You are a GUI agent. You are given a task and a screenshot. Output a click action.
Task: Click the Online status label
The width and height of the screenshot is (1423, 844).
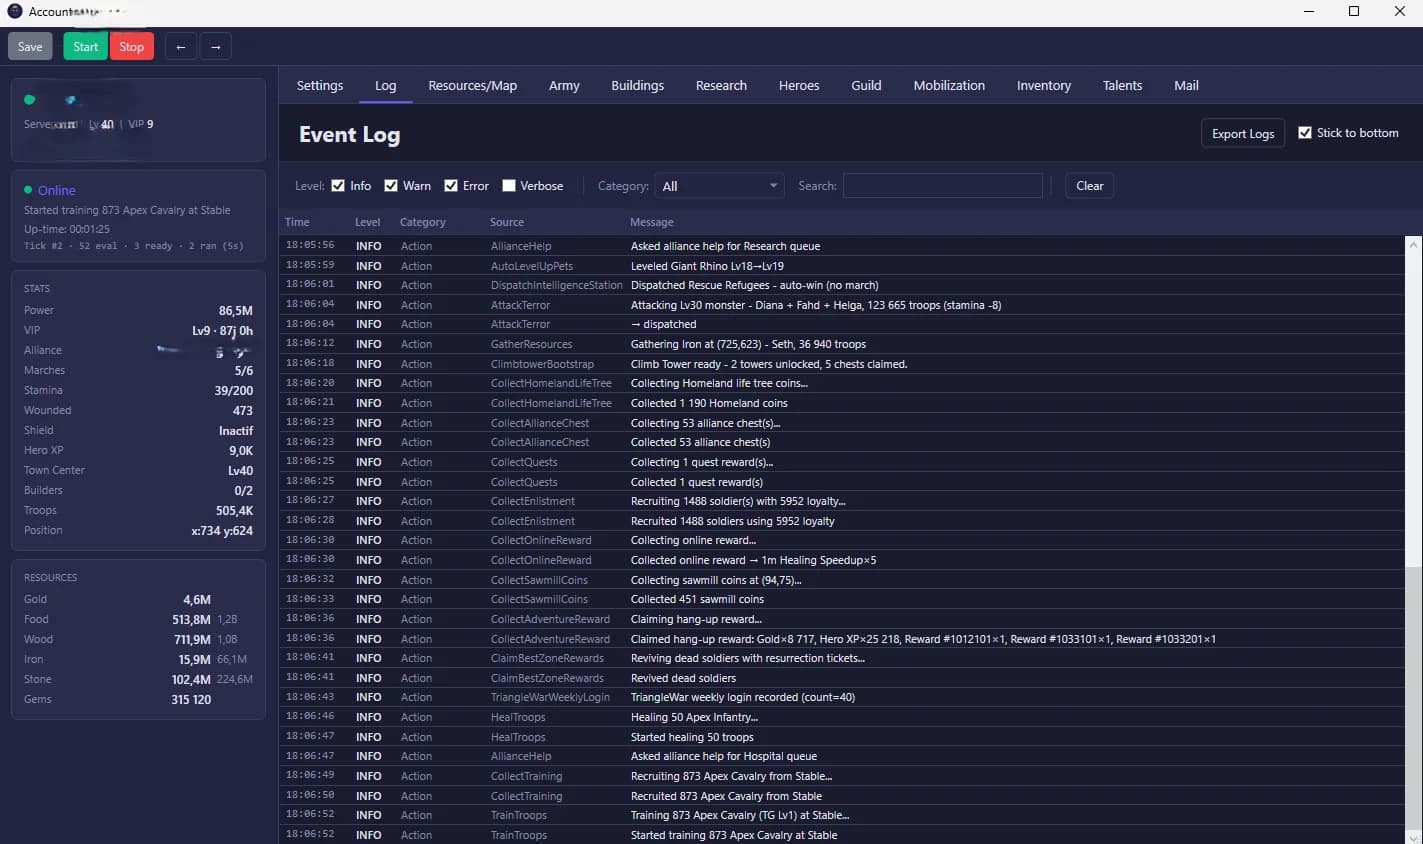(x=57, y=190)
